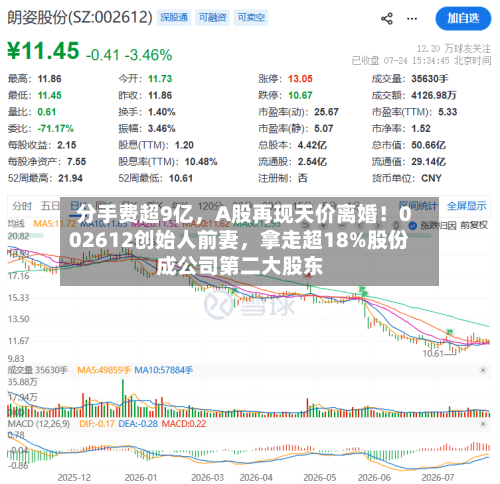Click the 52周最低 value 10.61
The width and height of the screenshot is (500, 484).
181,178
